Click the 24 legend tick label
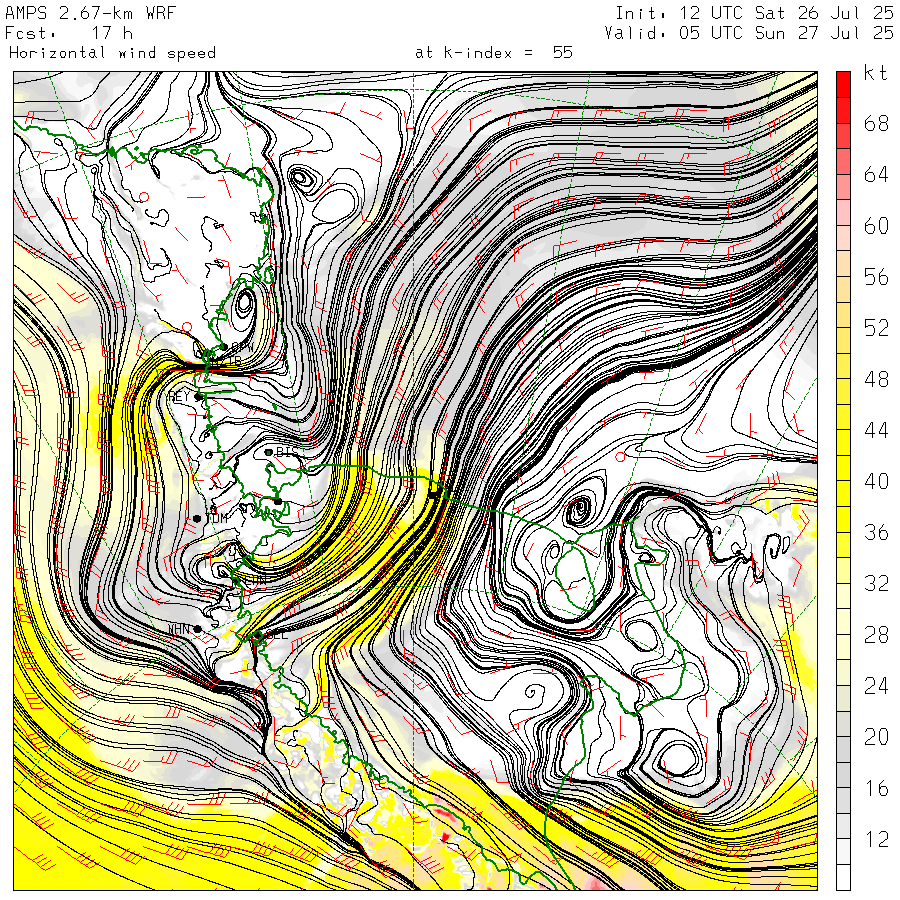Viewport: 900px width, 900px height. click(x=876, y=685)
